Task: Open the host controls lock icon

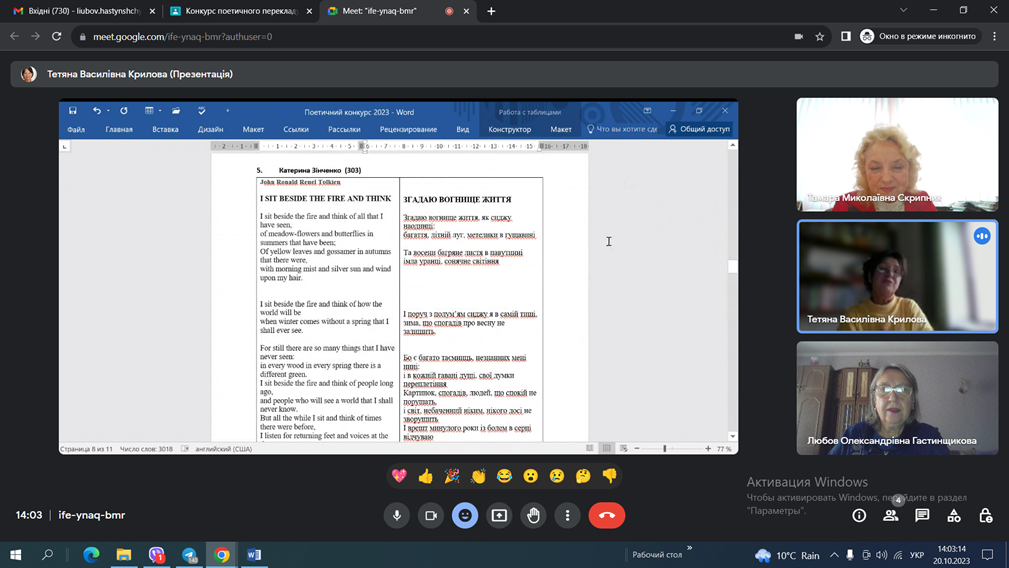Action: pyautogui.click(x=985, y=515)
